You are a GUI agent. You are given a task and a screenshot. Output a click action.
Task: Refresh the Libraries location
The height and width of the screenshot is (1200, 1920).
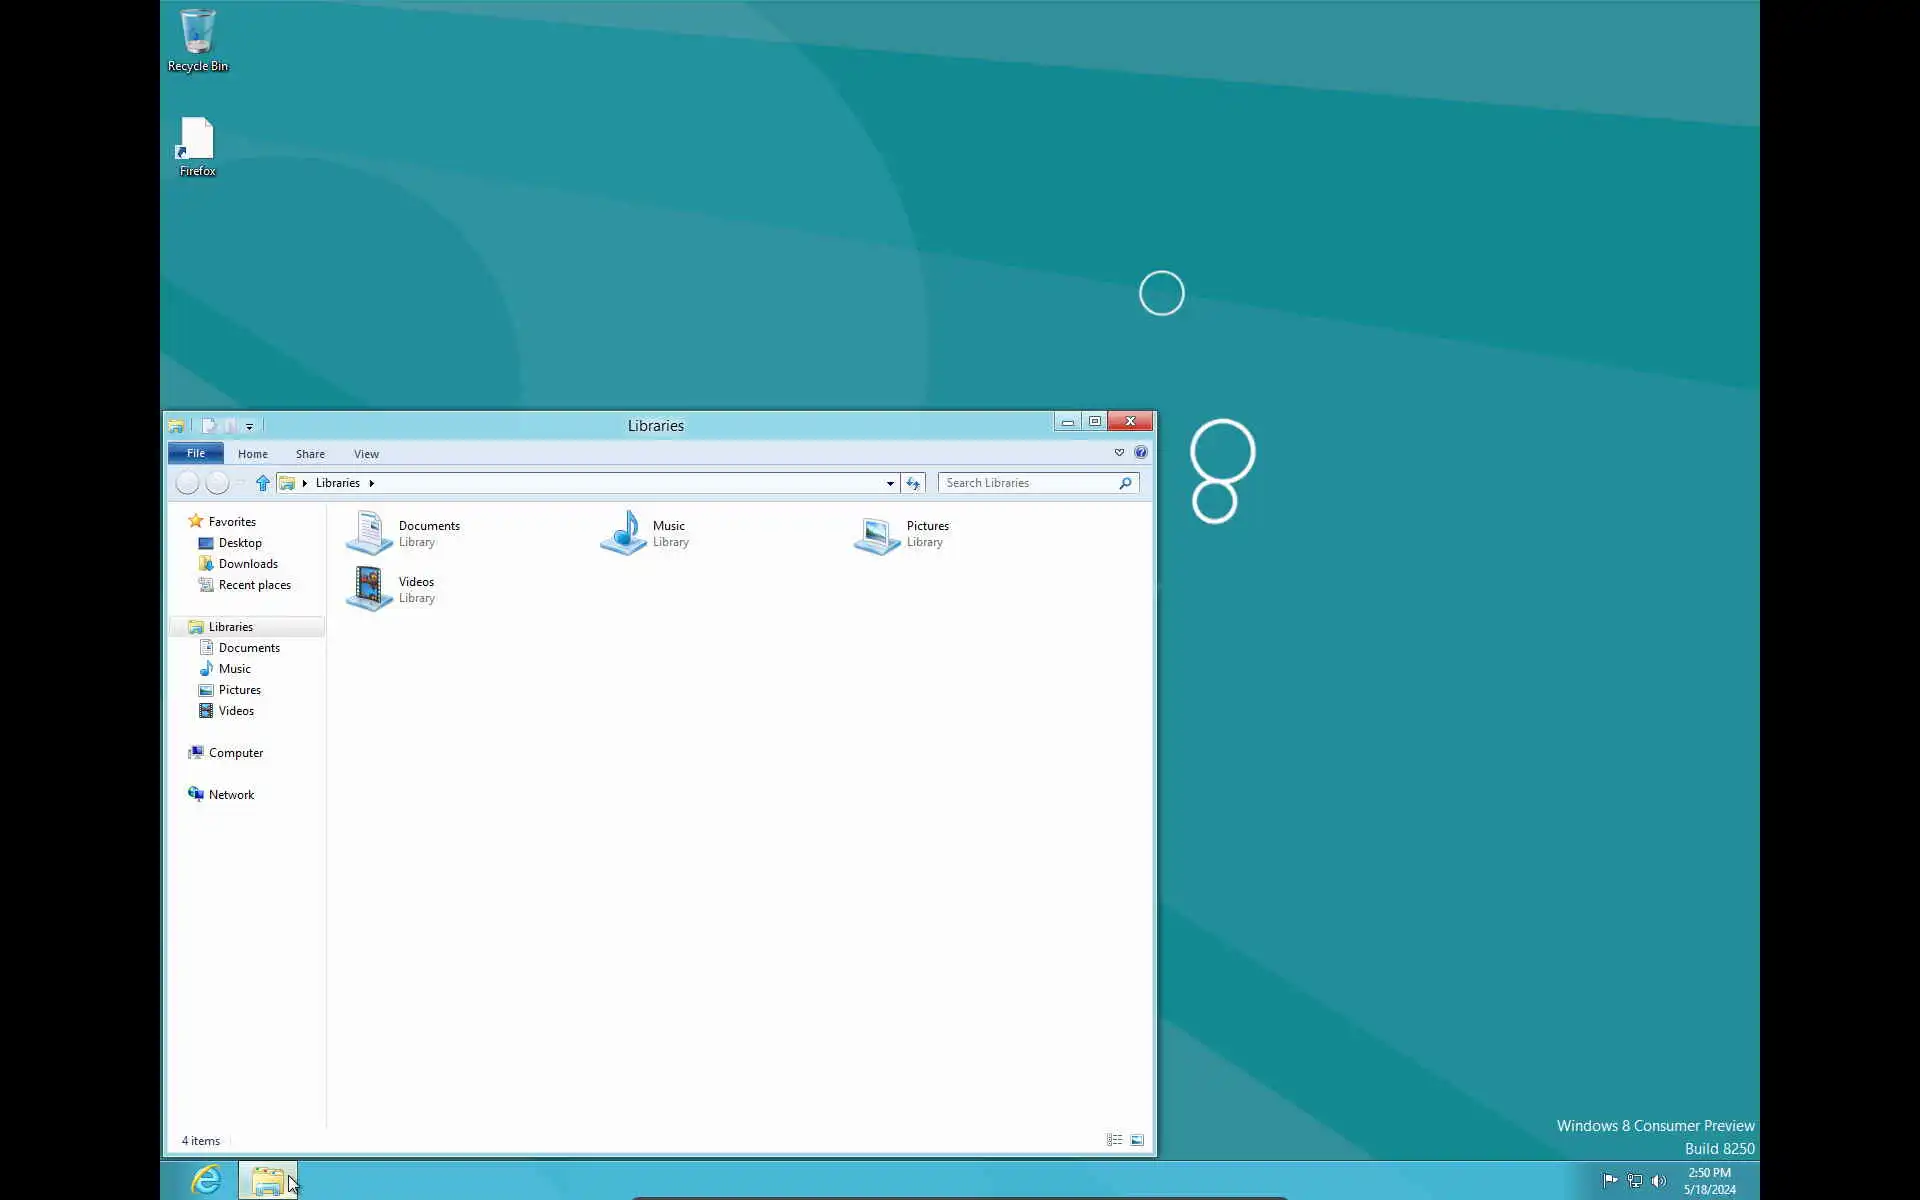pyautogui.click(x=912, y=483)
